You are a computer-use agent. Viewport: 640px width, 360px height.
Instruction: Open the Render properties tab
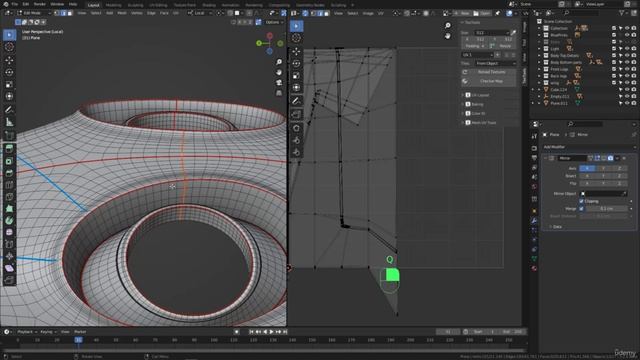[x=534, y=148]
